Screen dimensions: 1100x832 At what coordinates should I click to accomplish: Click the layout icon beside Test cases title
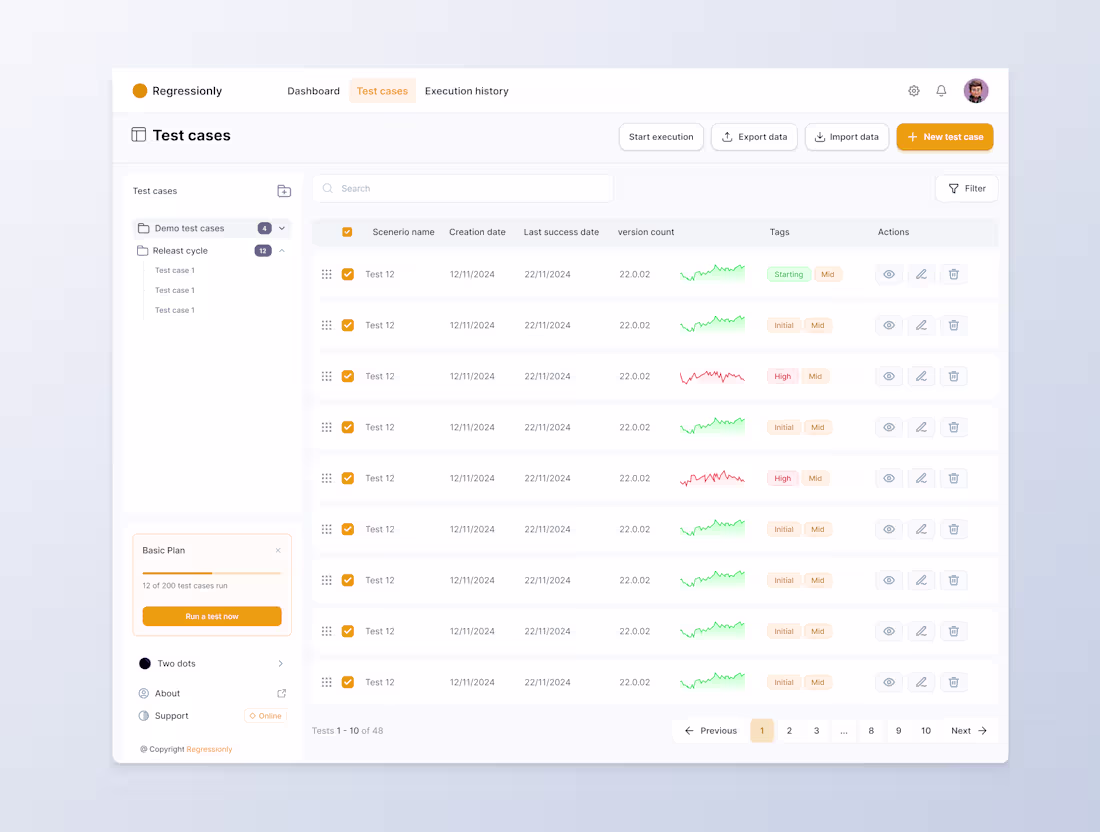coord(138,135)
